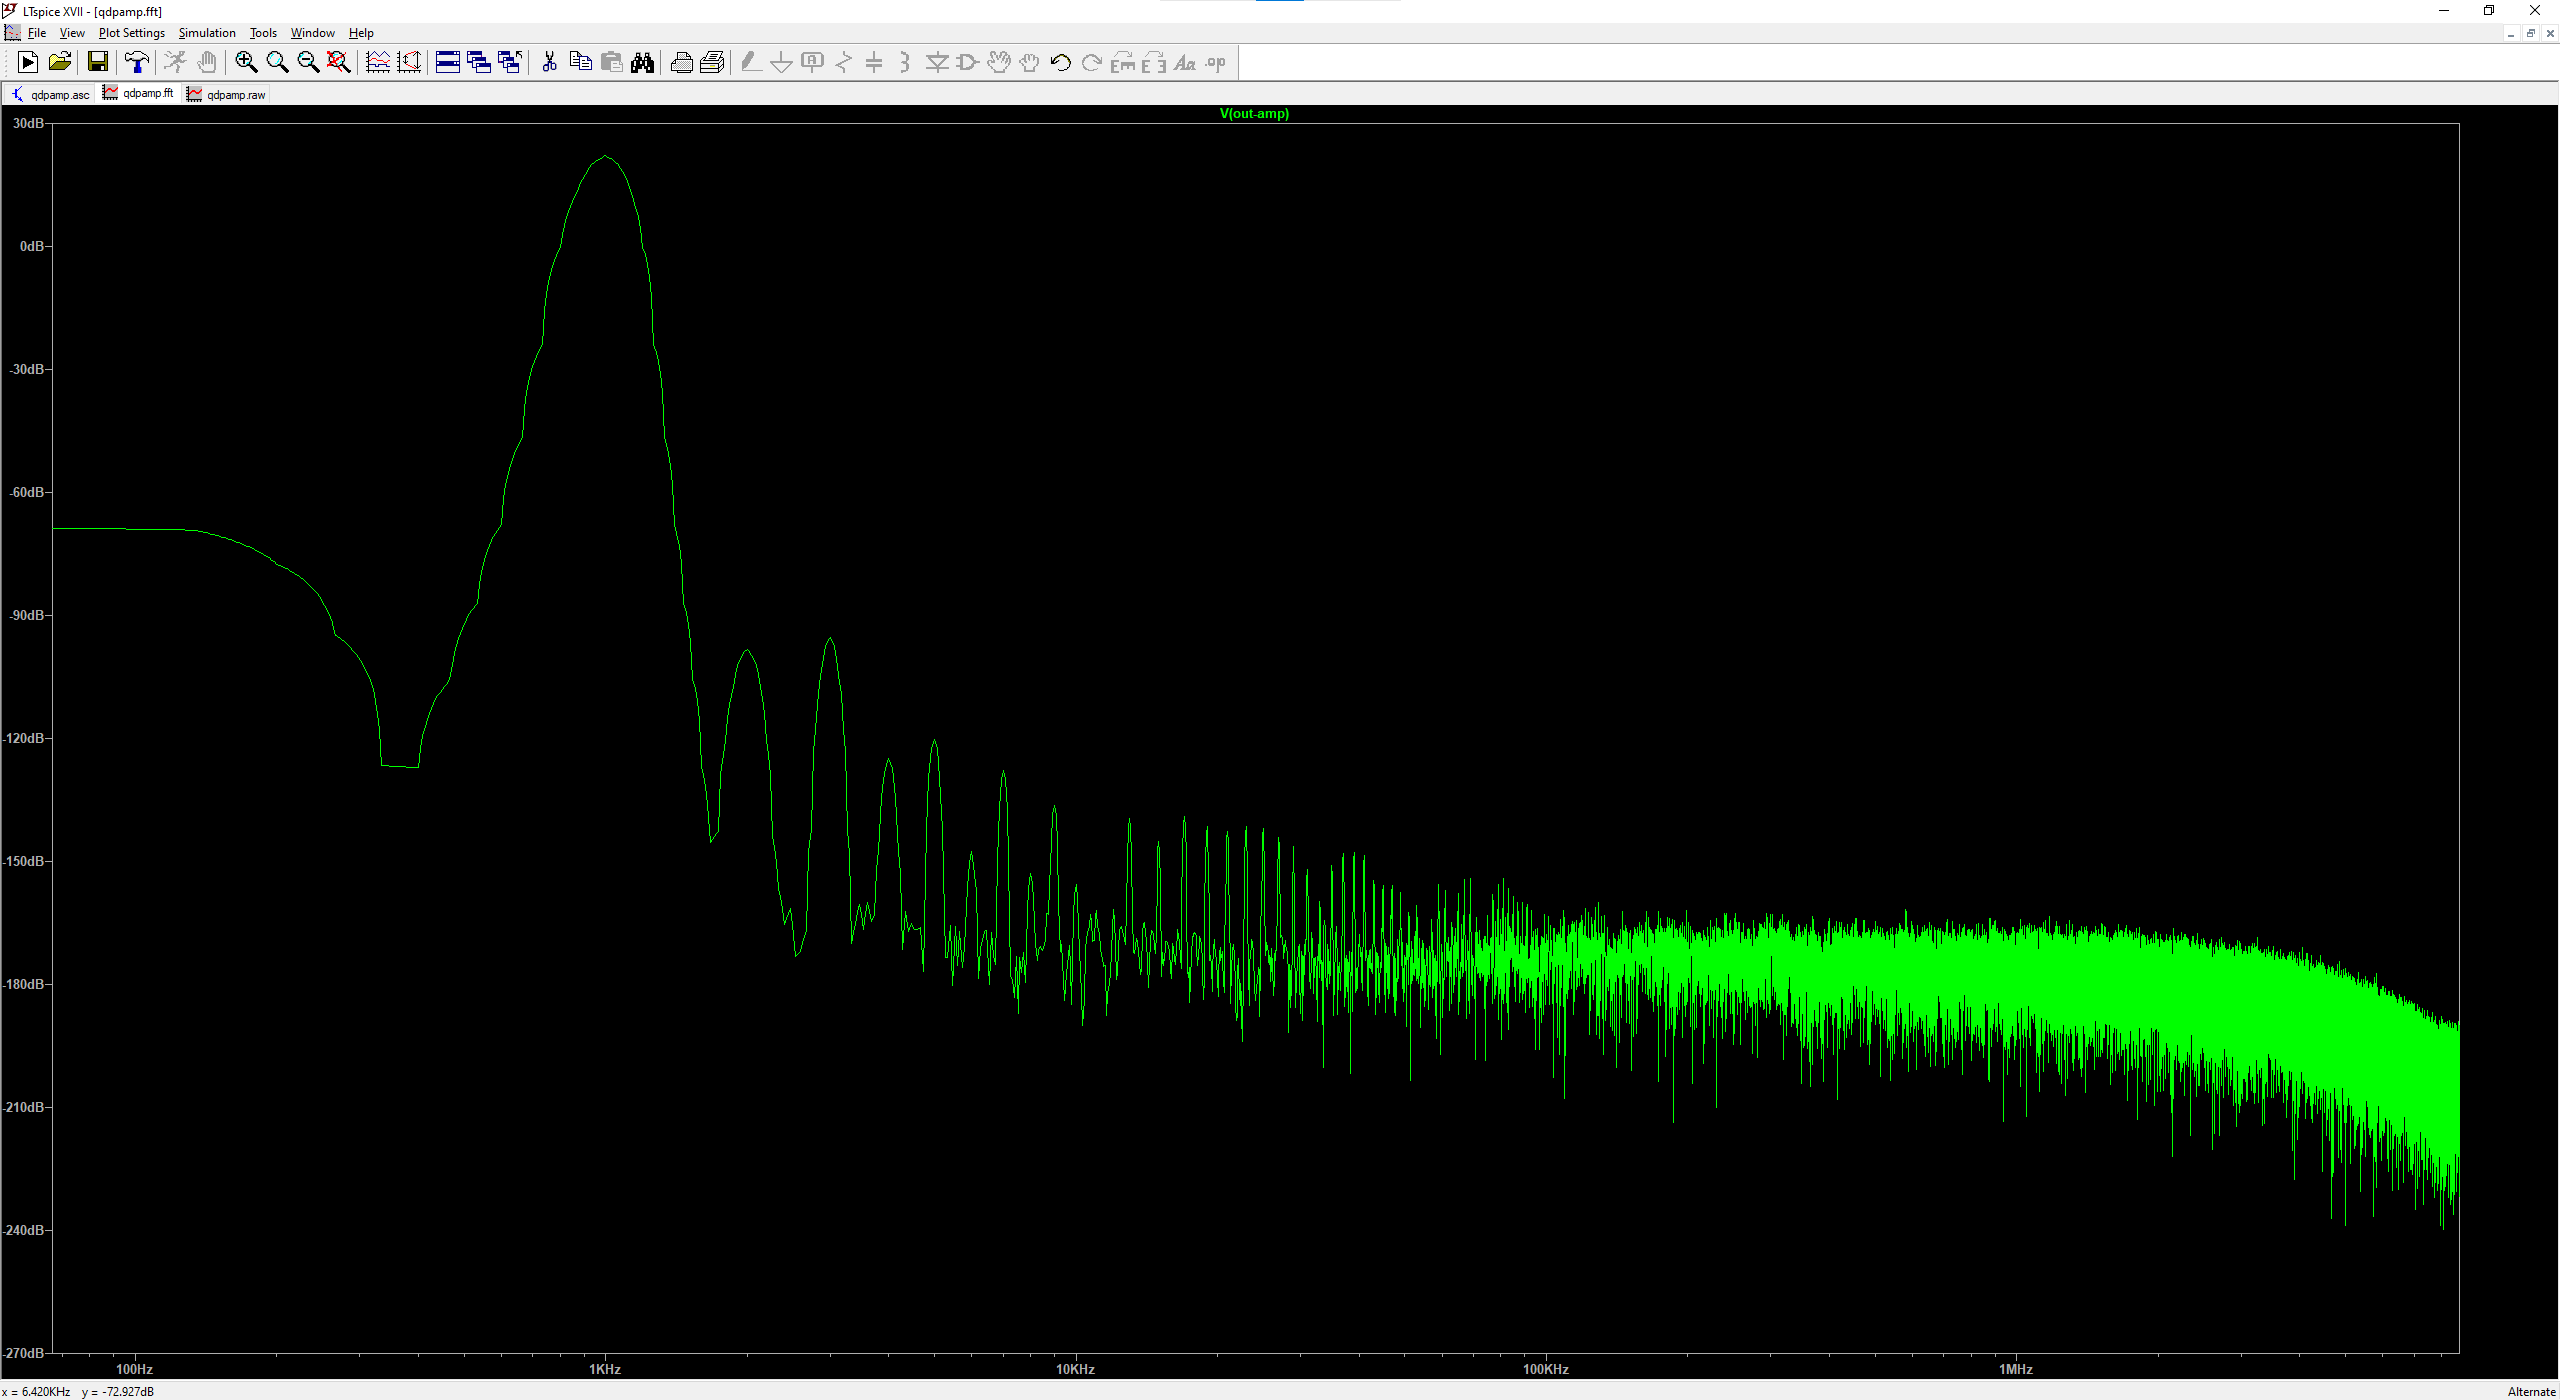Click the New Schematic toolbar icon
Viewport: 2560px width, 1400px height.
28,63
